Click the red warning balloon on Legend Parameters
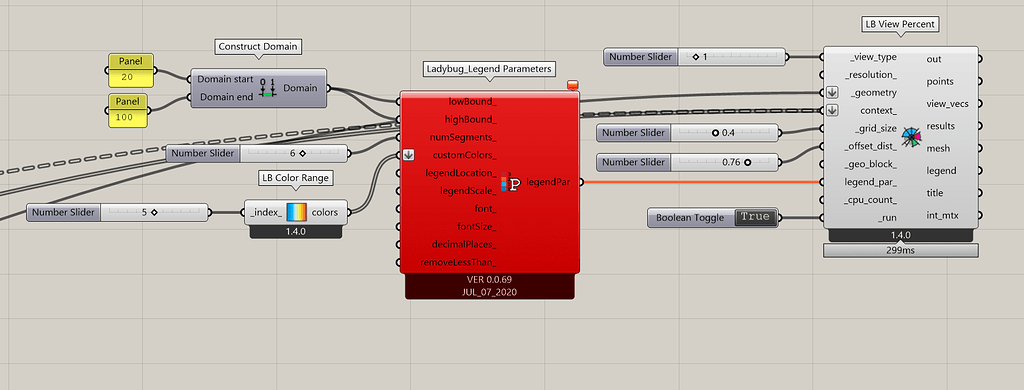The width and height of the screenshot is (1024, 390). (573, 85)
